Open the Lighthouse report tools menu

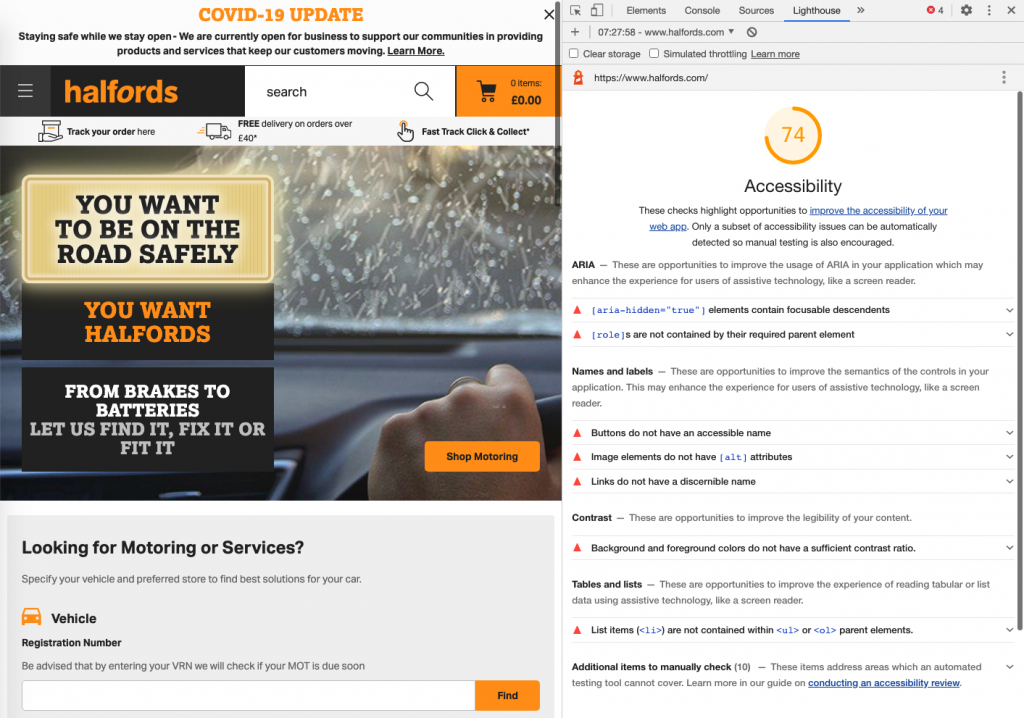[1004, 78]
